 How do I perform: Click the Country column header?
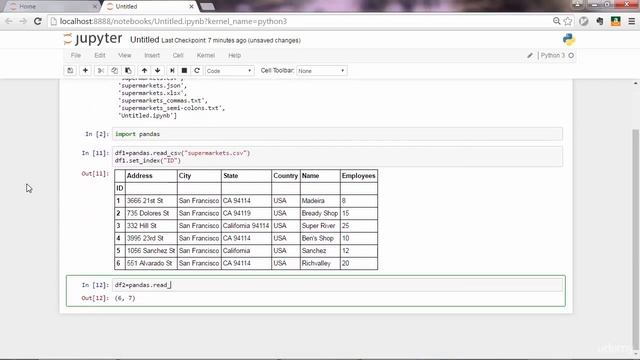pyautogui.click(x=285, y=176)
